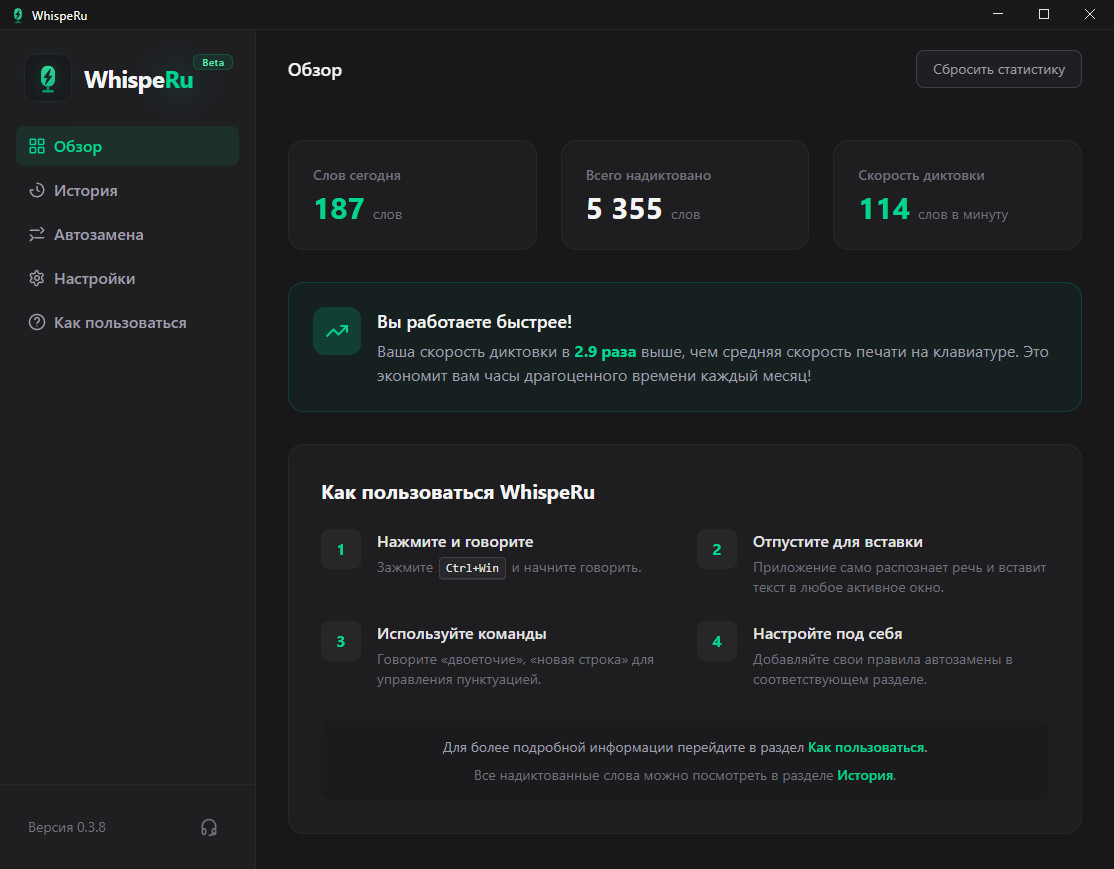1114x869 pixels.
Task: Click the Как пользоваться WhispeRu heading
Action: [x=458, y=492]
